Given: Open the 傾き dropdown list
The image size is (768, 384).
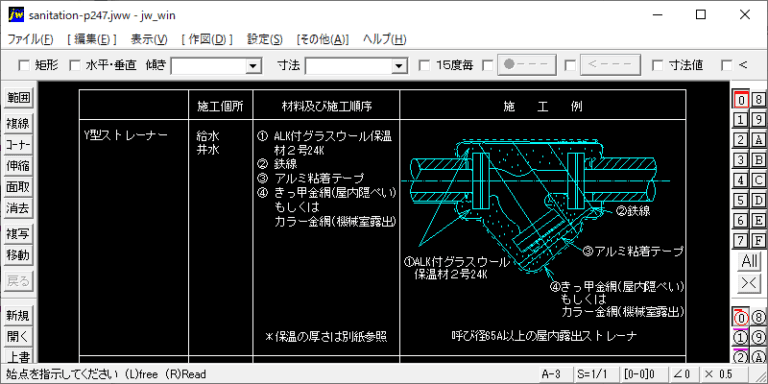Looking at the screenshot, I should [x=253, y=65].
